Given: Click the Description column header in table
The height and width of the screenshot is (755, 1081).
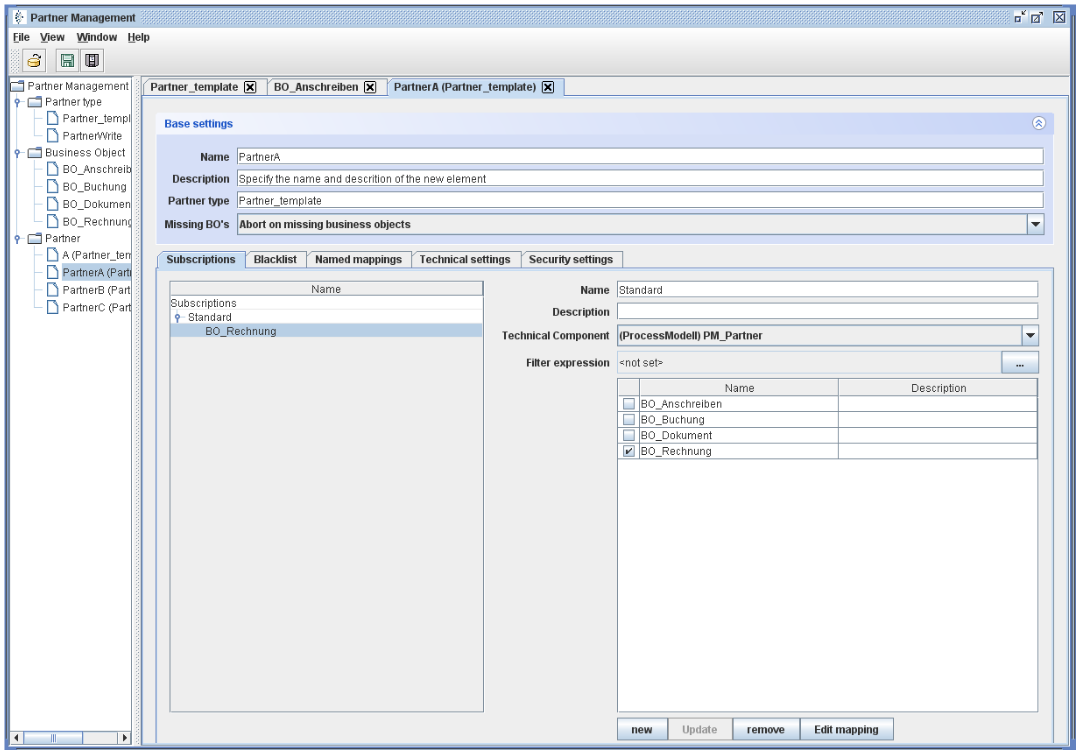Looking at the screenshot, I should (x=938, y=388).
